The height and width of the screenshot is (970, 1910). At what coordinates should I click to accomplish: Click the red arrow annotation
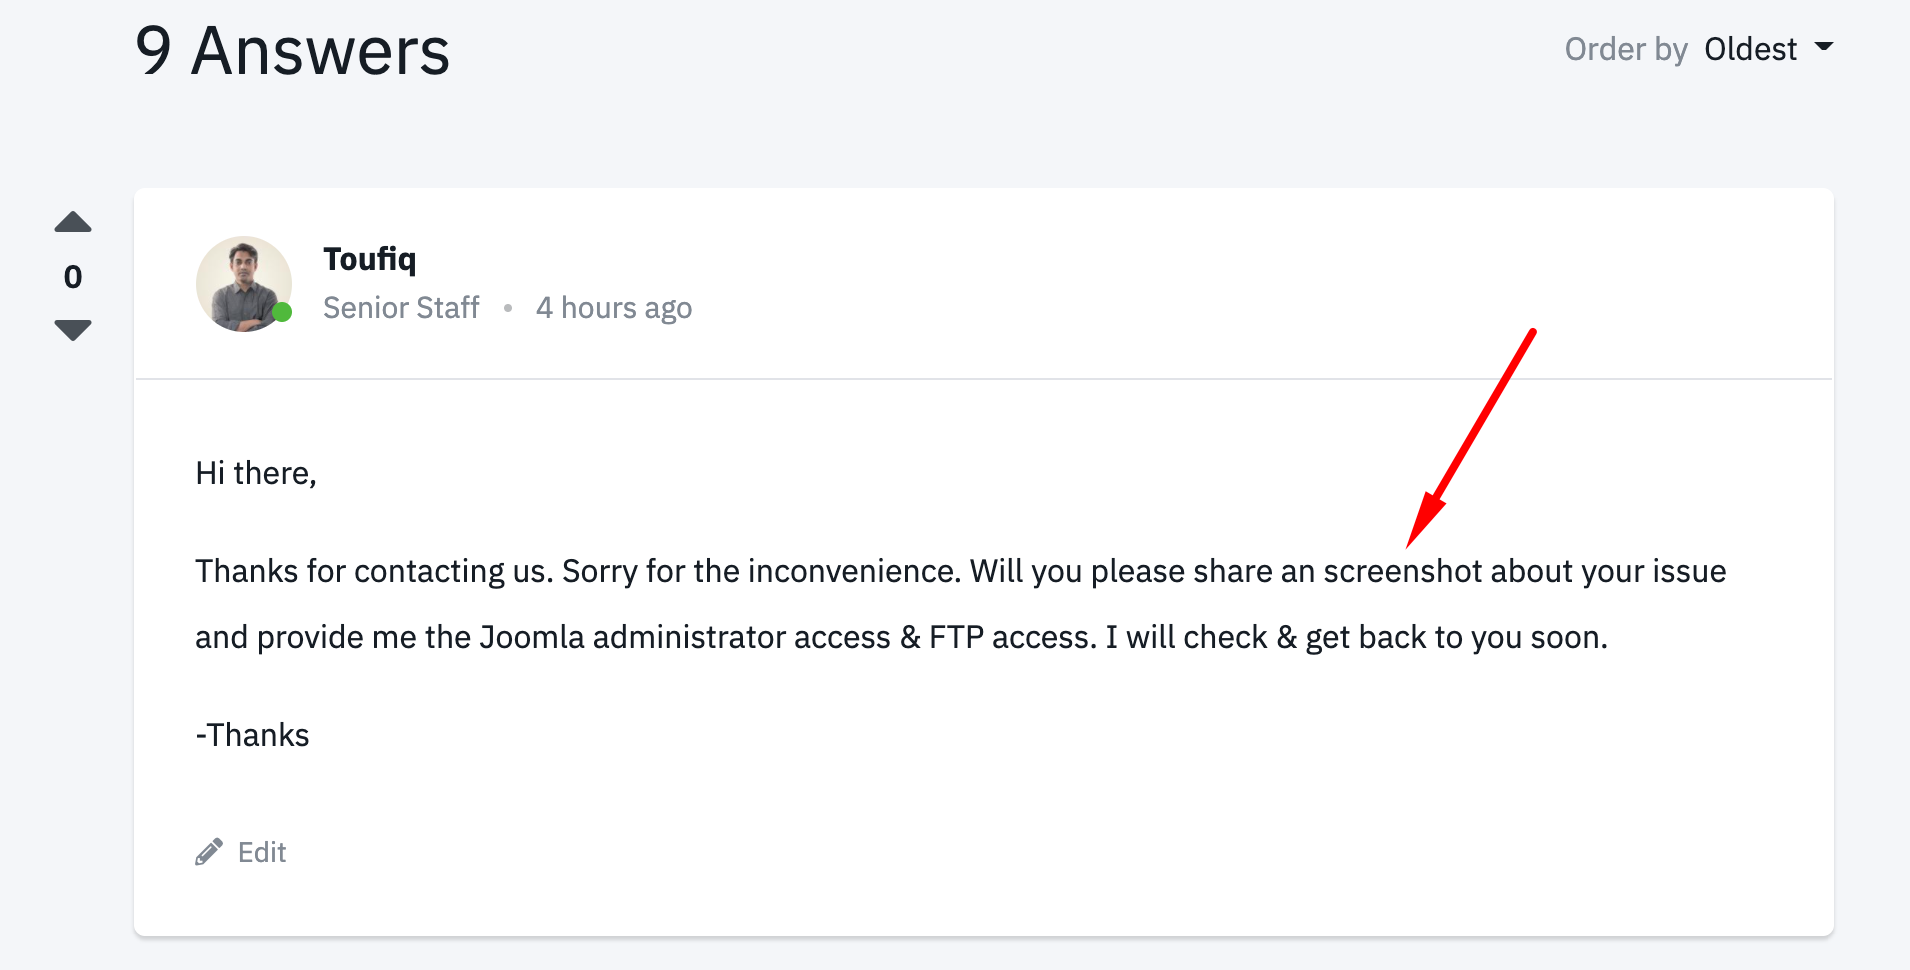(1469, 440)
